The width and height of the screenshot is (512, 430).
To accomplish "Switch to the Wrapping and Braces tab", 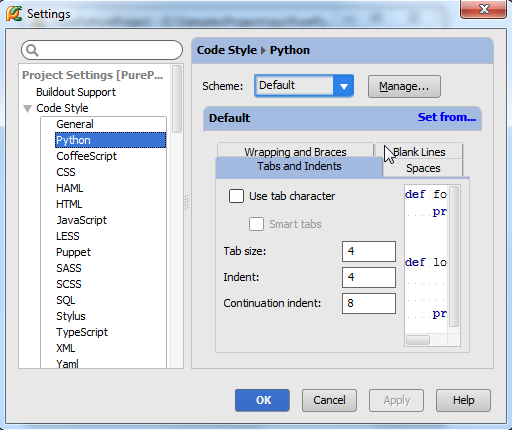I will [295, 152].
